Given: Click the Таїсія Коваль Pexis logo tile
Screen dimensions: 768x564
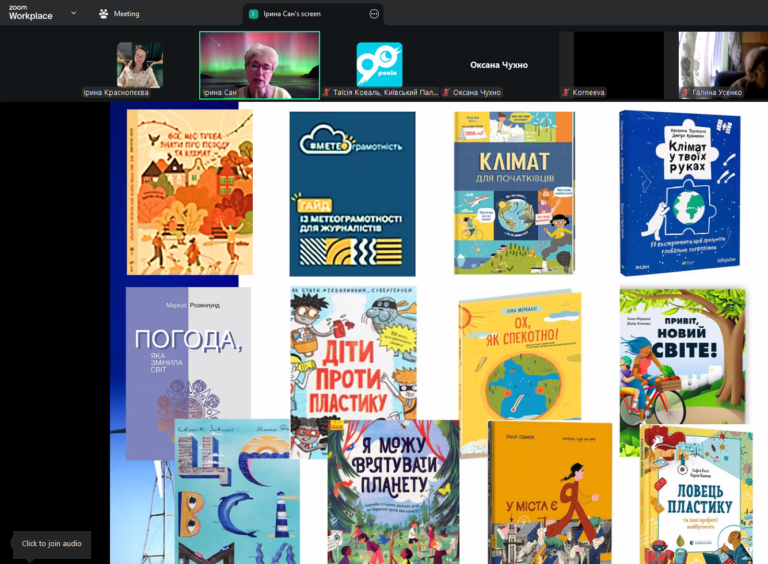Looking at the screenshot, I should [379, 63].
